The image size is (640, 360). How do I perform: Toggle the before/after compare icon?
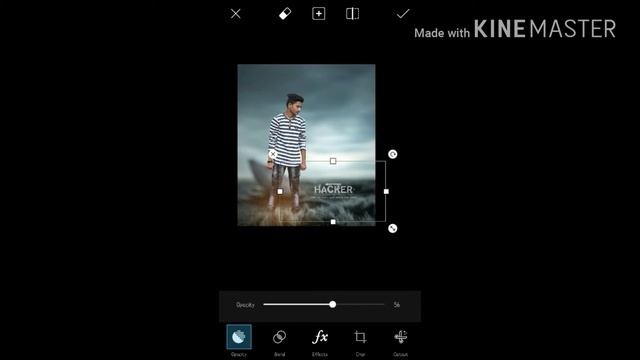pyautogui.click(x=353, y=14)
